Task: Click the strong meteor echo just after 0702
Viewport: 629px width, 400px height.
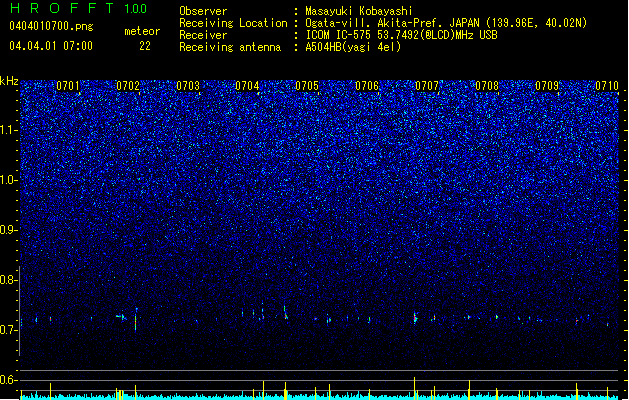Action: pyautogui.click(x=136, y=320)
